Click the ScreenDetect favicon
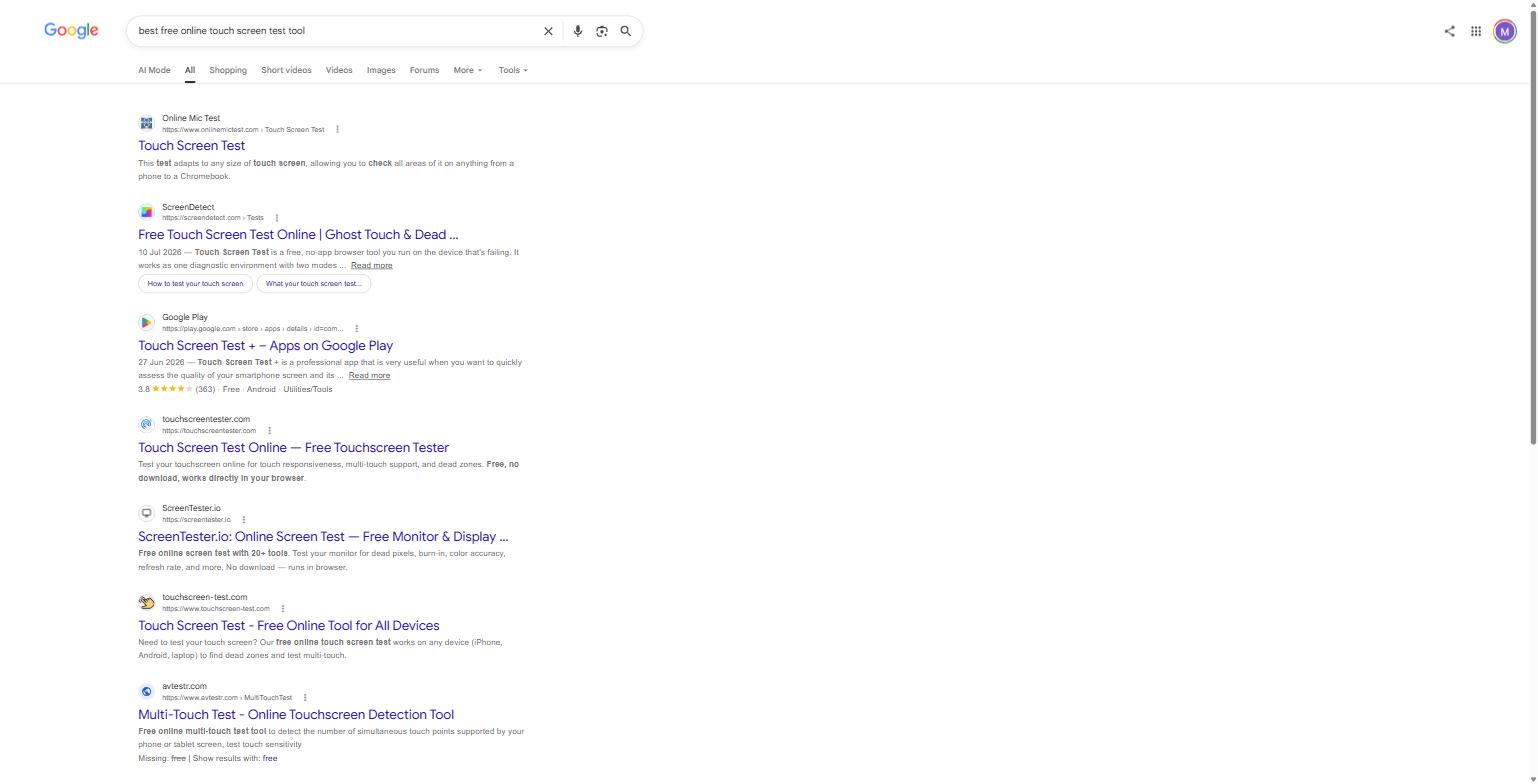Viewport: 1538px width, 784px height. [x=146, y=212]
